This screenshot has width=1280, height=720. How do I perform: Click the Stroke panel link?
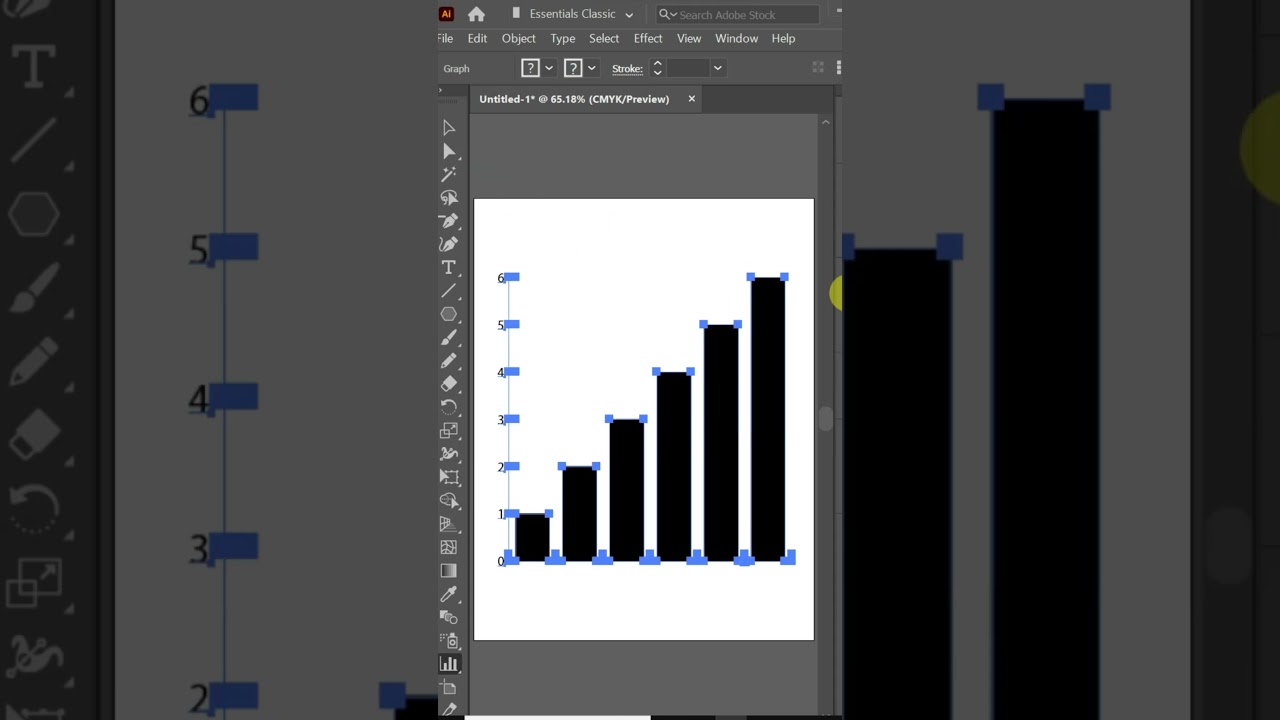pyautogui.click(x=627, y=68)
